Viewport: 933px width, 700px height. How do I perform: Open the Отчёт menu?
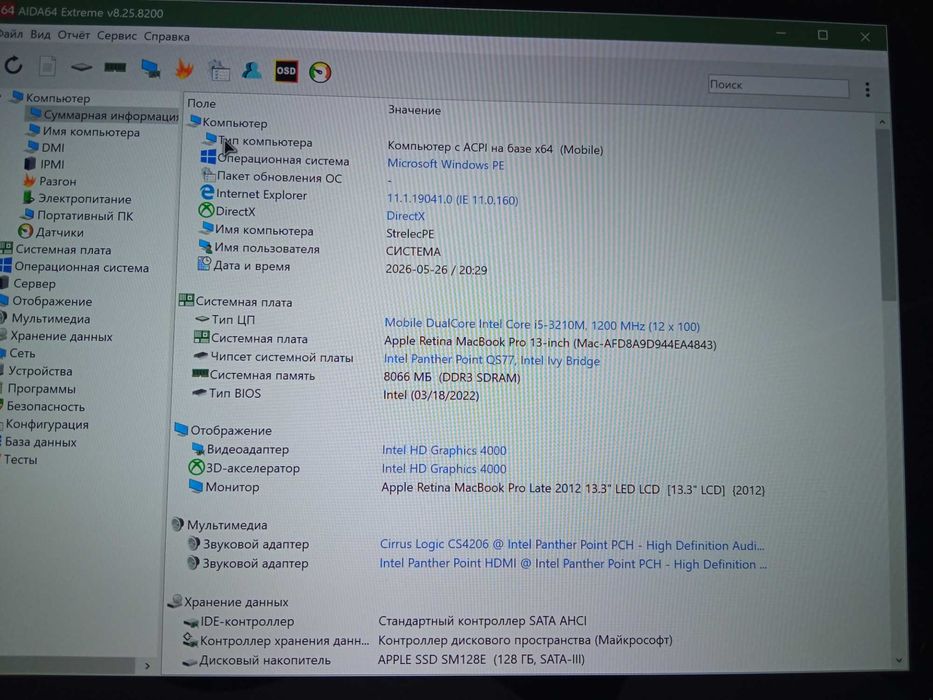[x=73, y=35]
